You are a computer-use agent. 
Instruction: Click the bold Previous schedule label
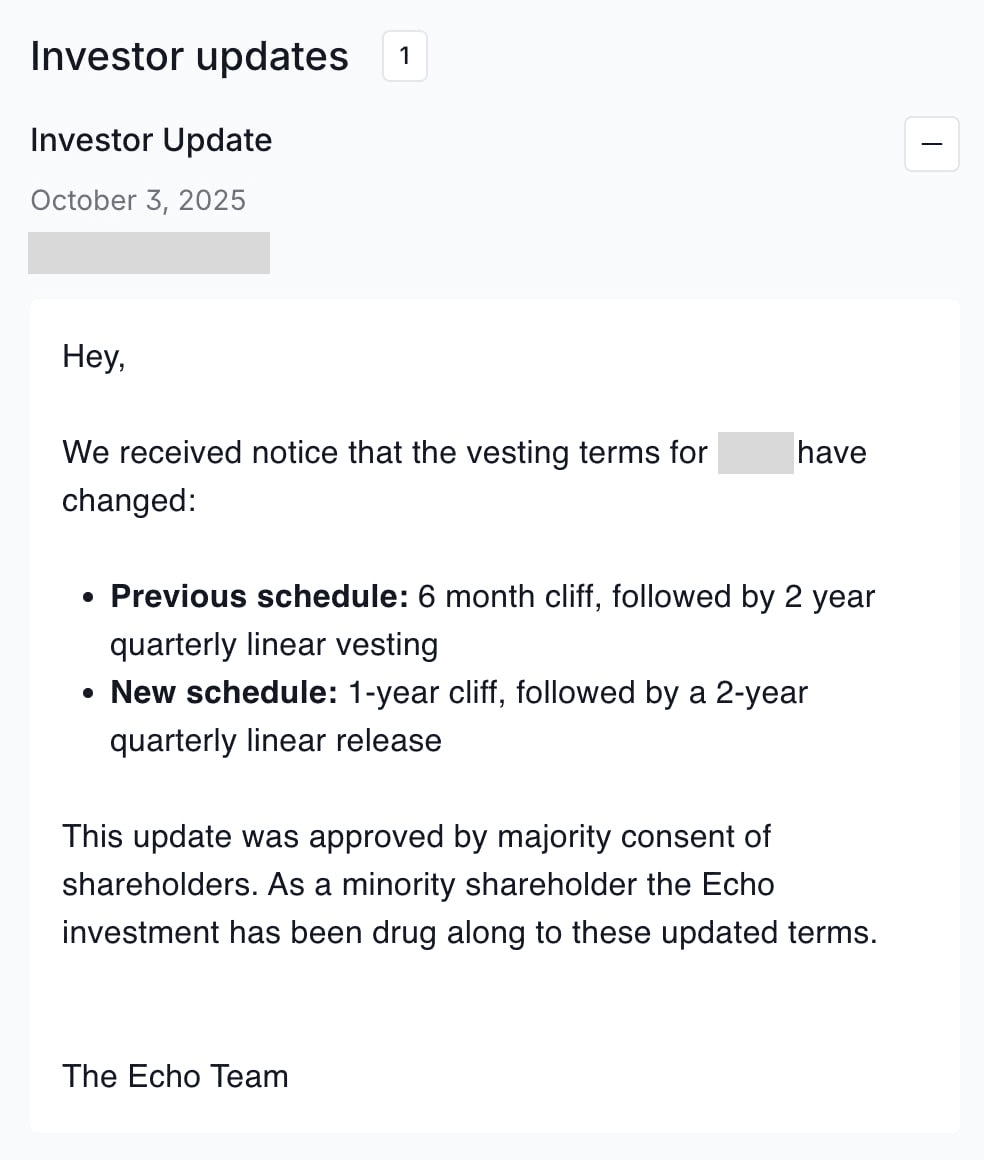point(259,597)
